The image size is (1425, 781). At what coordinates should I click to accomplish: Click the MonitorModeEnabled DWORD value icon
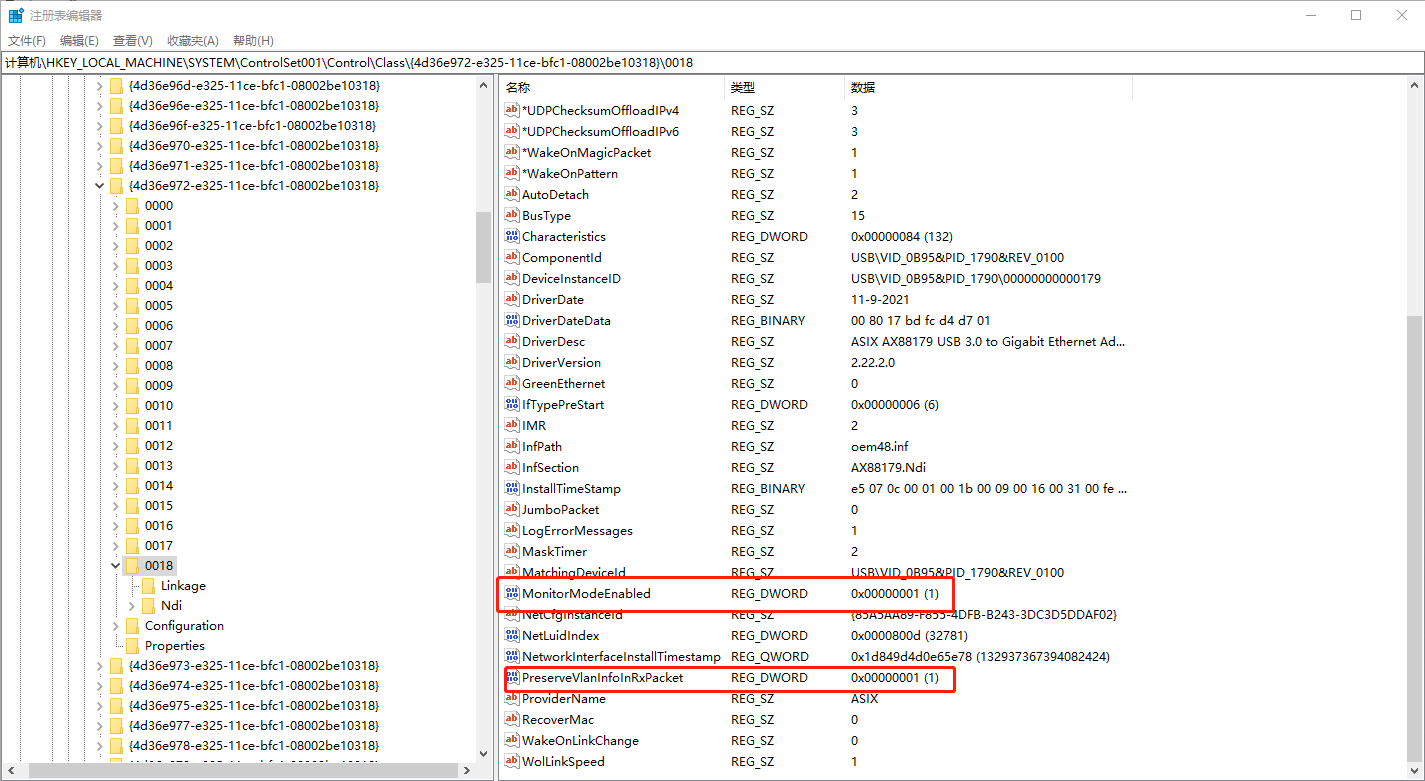(512, 593)
